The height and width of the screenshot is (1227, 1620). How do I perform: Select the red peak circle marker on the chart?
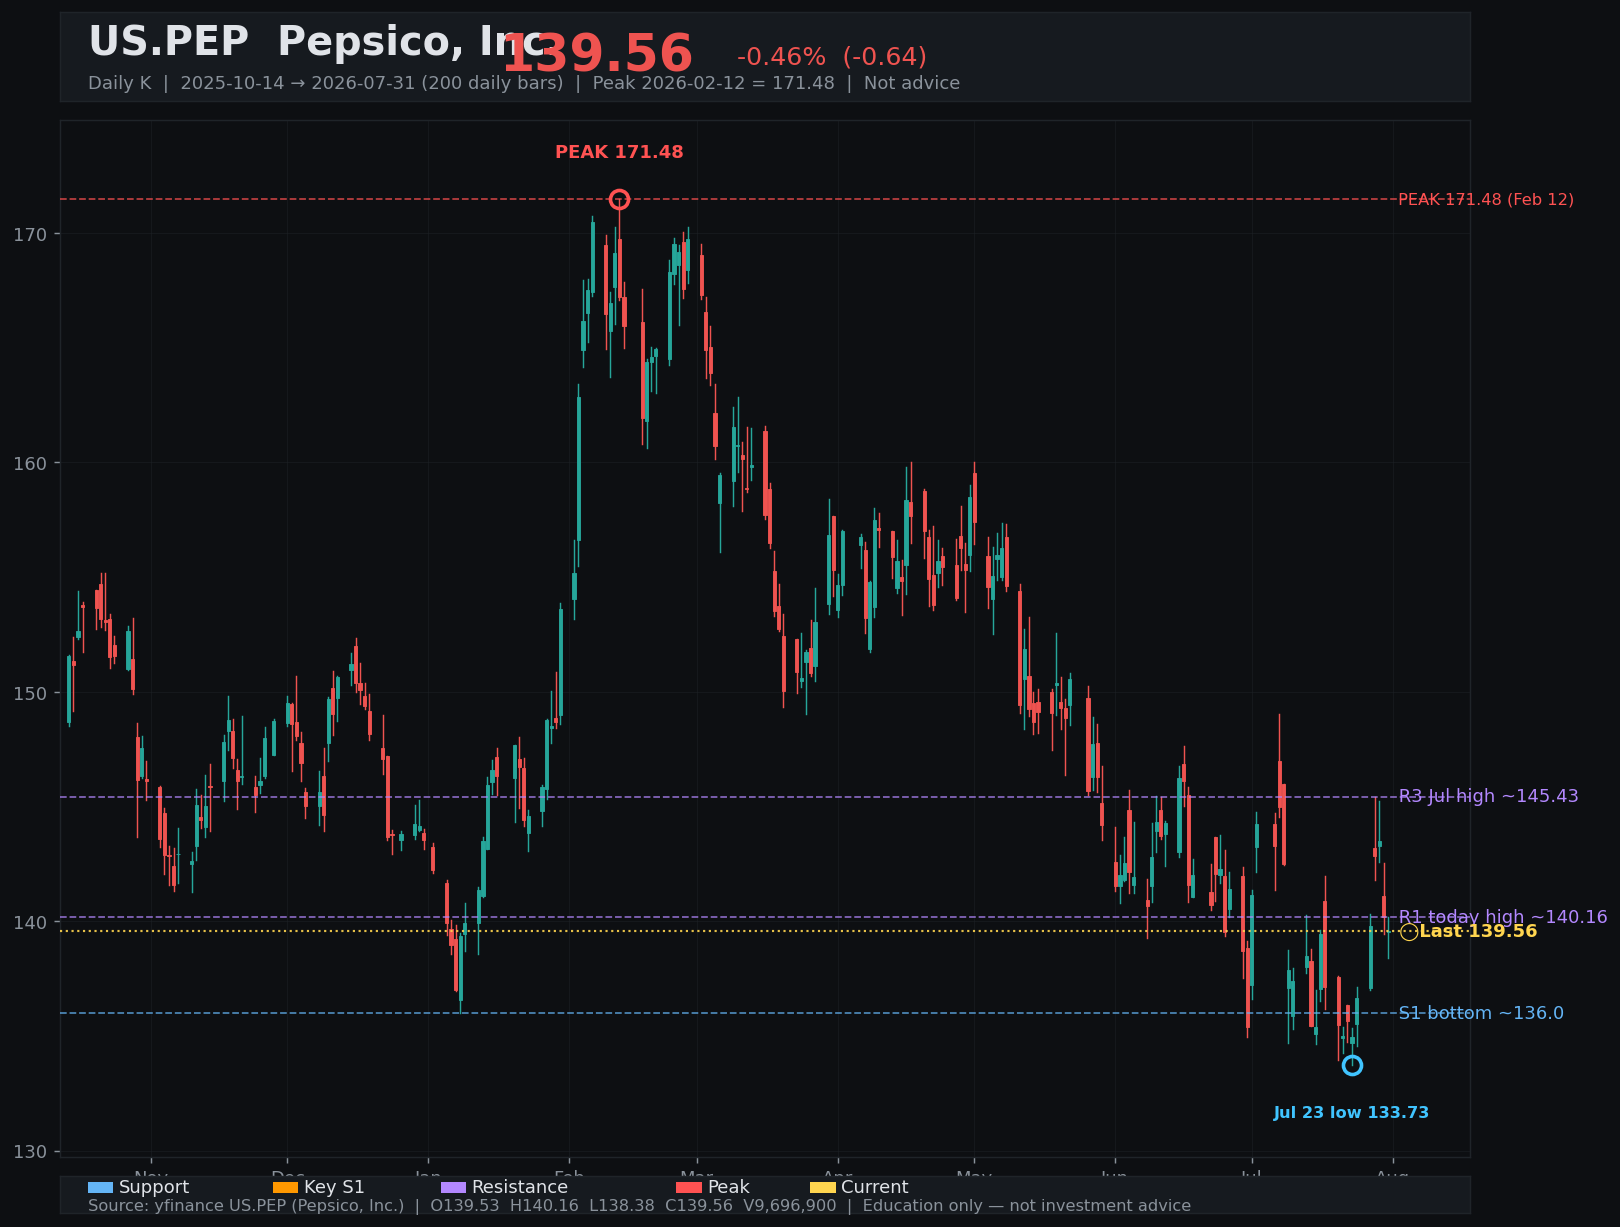619,199
